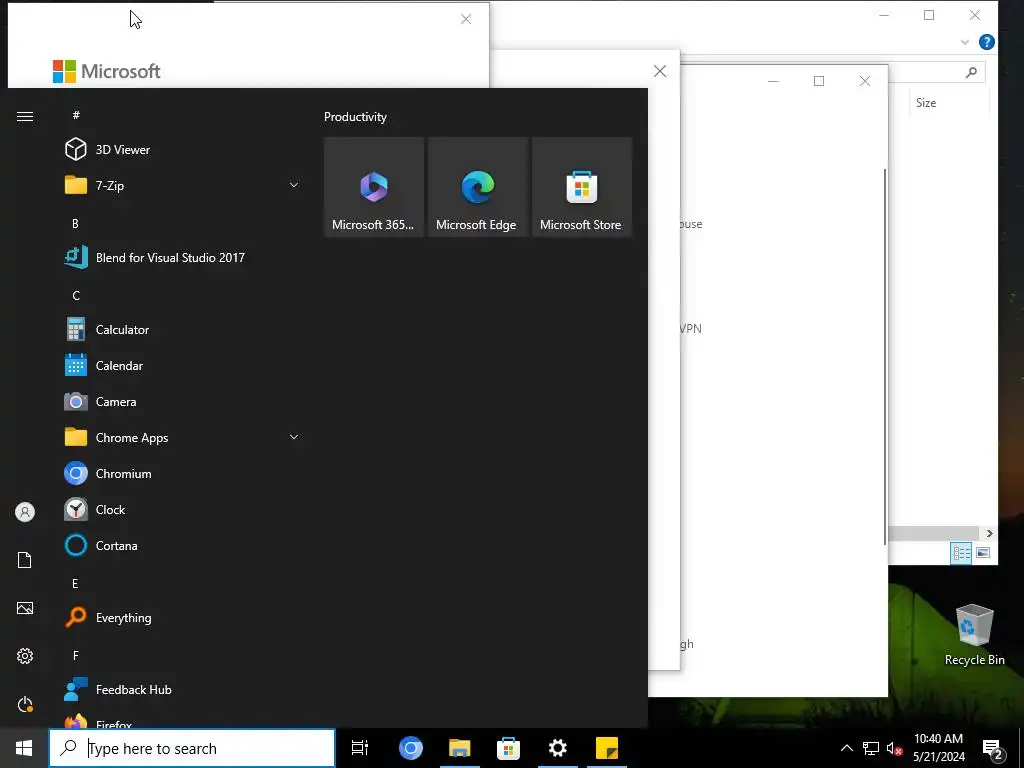This screenshot has height=768, width=1024.
Task: Click the F letter section header
Action: pyautogui.click(x=76, y=655)
